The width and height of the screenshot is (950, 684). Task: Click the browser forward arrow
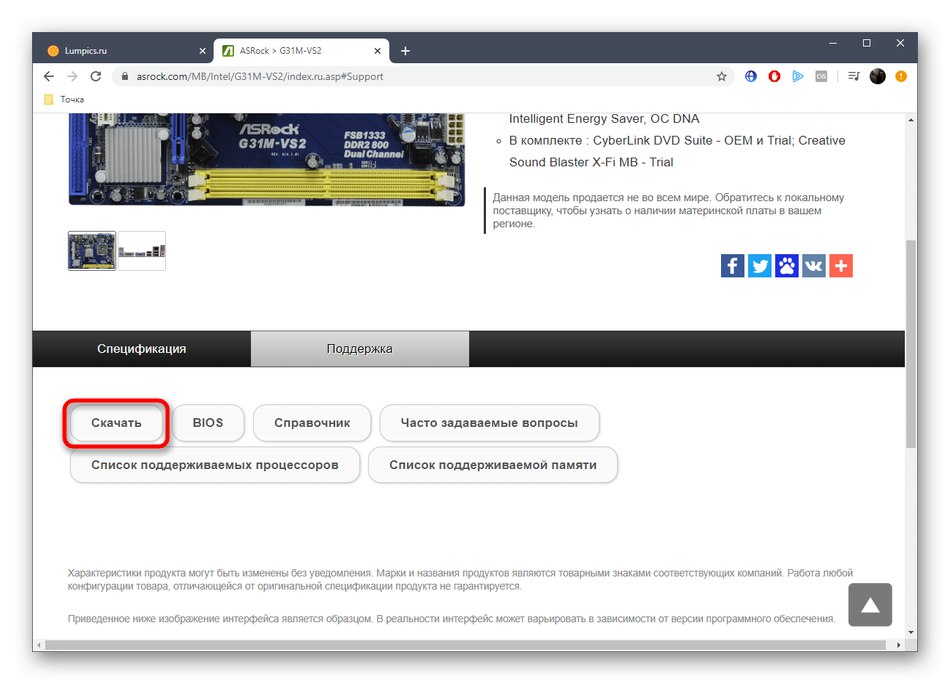(x=72, y=76)
